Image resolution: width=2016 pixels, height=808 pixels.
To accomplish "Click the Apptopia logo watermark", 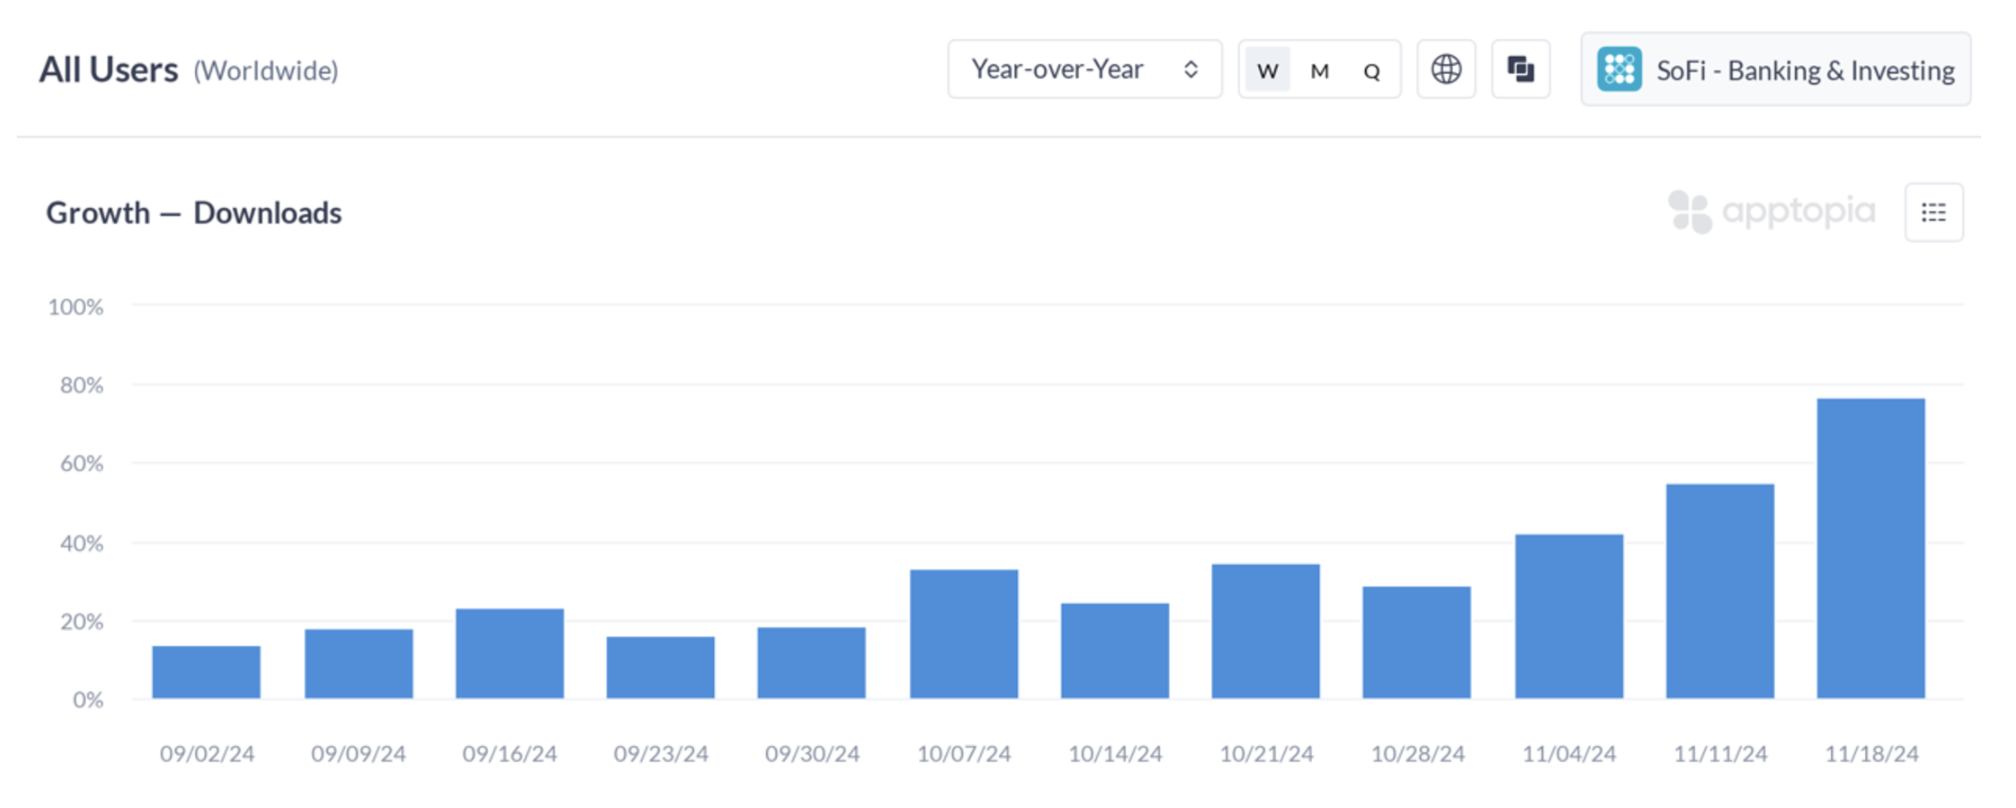I will pyautogui.click(x=1771, y=211).
